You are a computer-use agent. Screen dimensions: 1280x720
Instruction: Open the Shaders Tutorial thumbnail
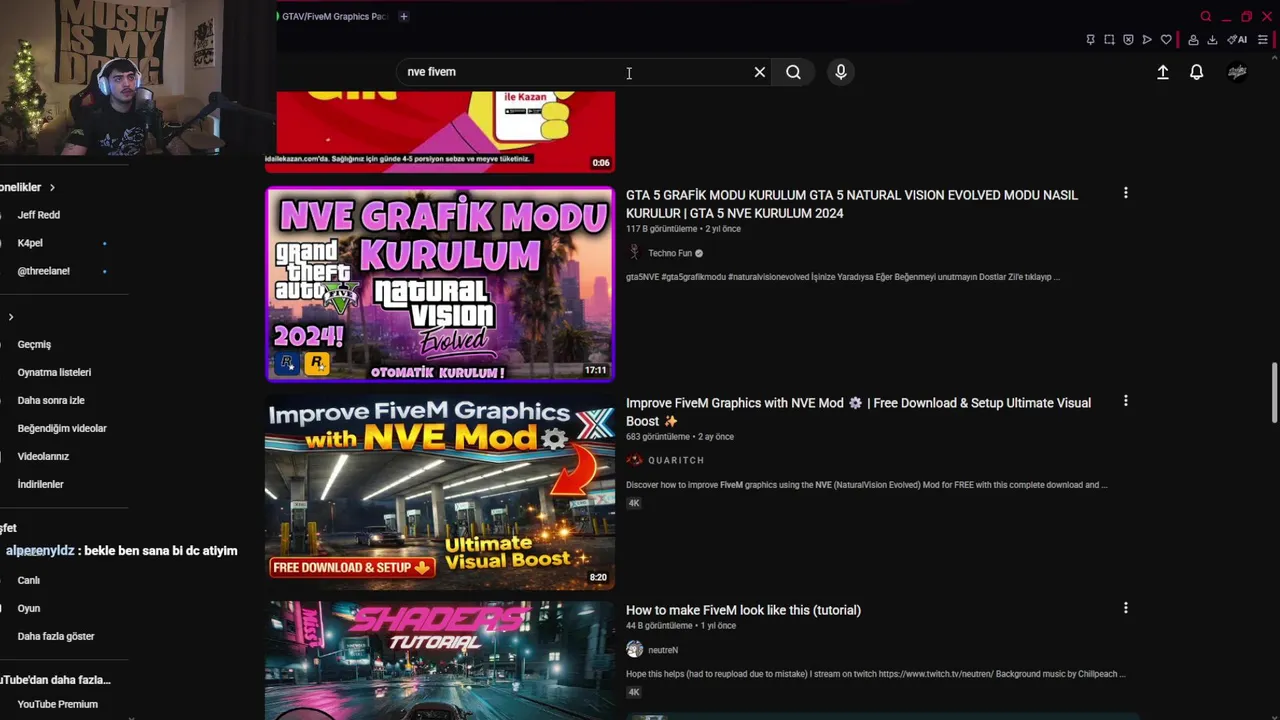point(440,660)
